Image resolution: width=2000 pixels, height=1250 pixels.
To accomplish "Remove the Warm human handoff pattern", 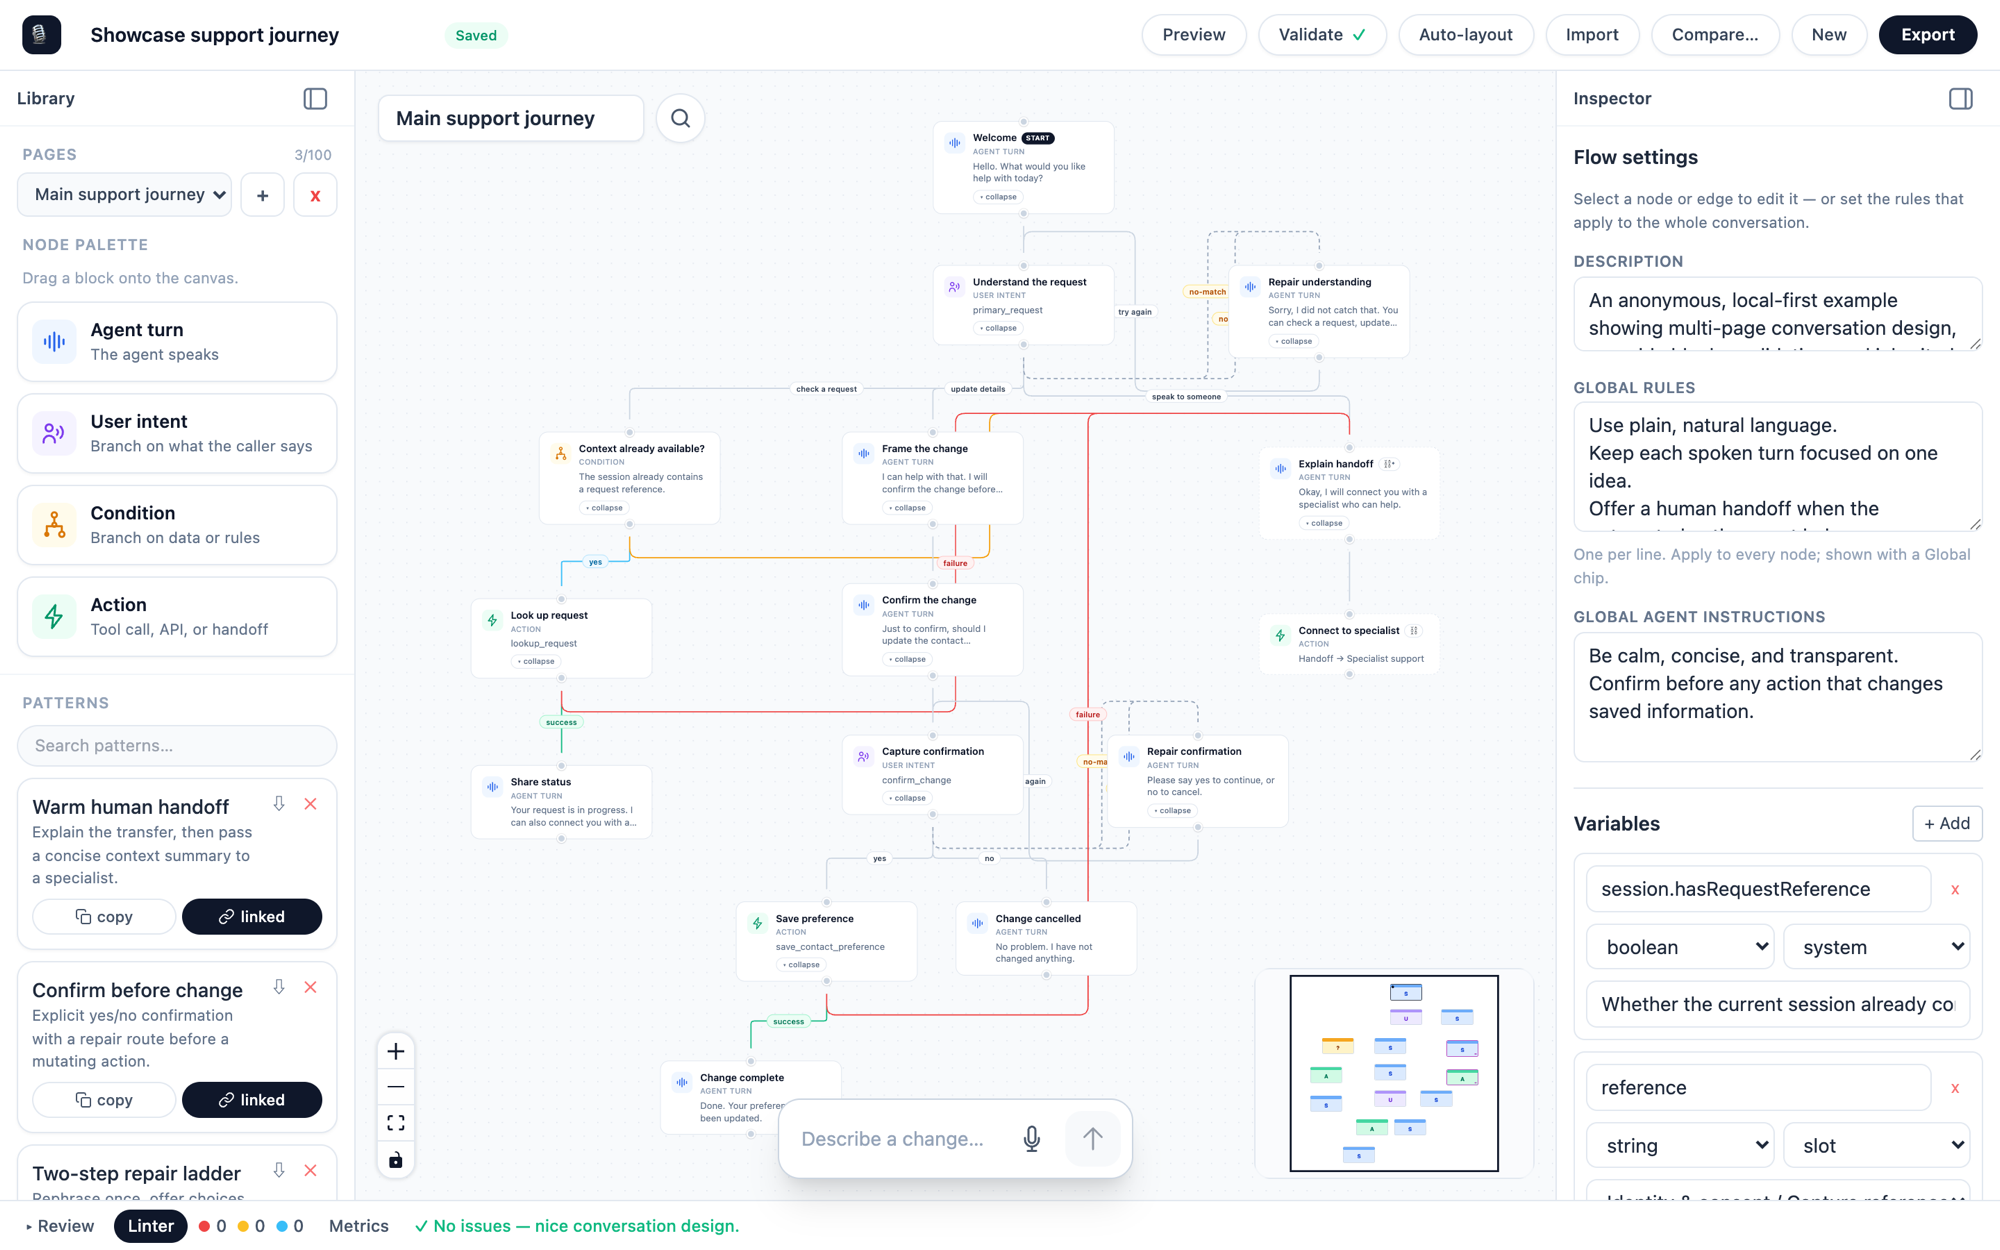I will click(x=311, y=804).
